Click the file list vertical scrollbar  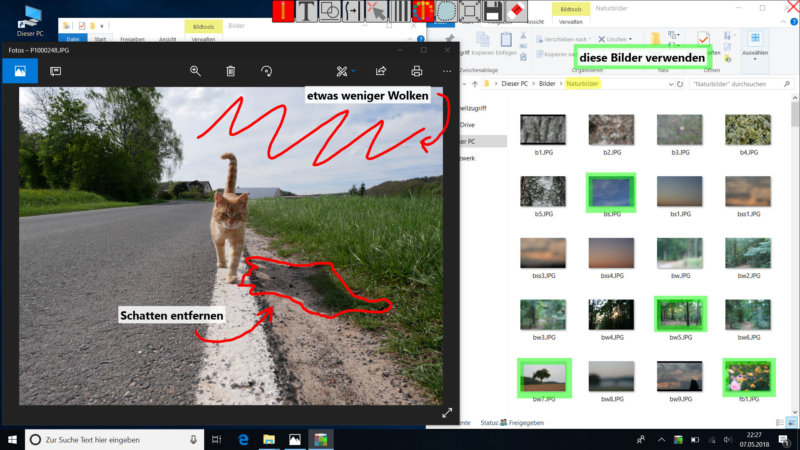795,253
